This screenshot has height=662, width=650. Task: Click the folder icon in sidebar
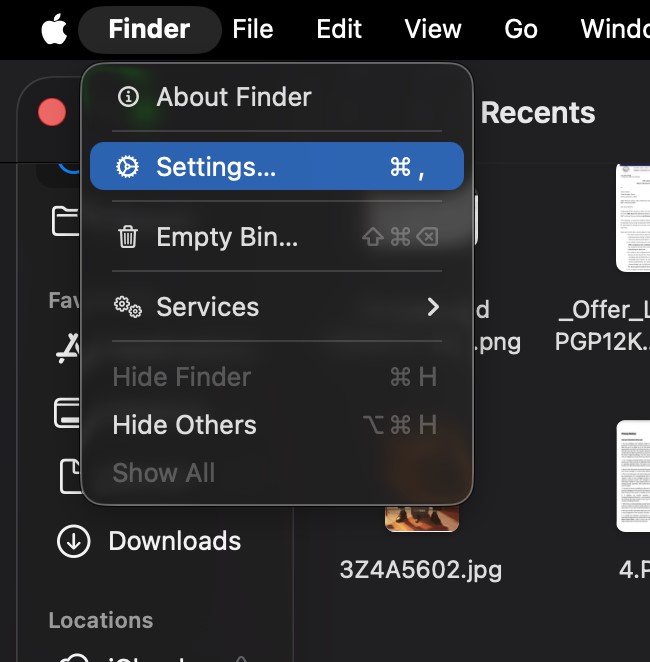(x=65, y=221)
